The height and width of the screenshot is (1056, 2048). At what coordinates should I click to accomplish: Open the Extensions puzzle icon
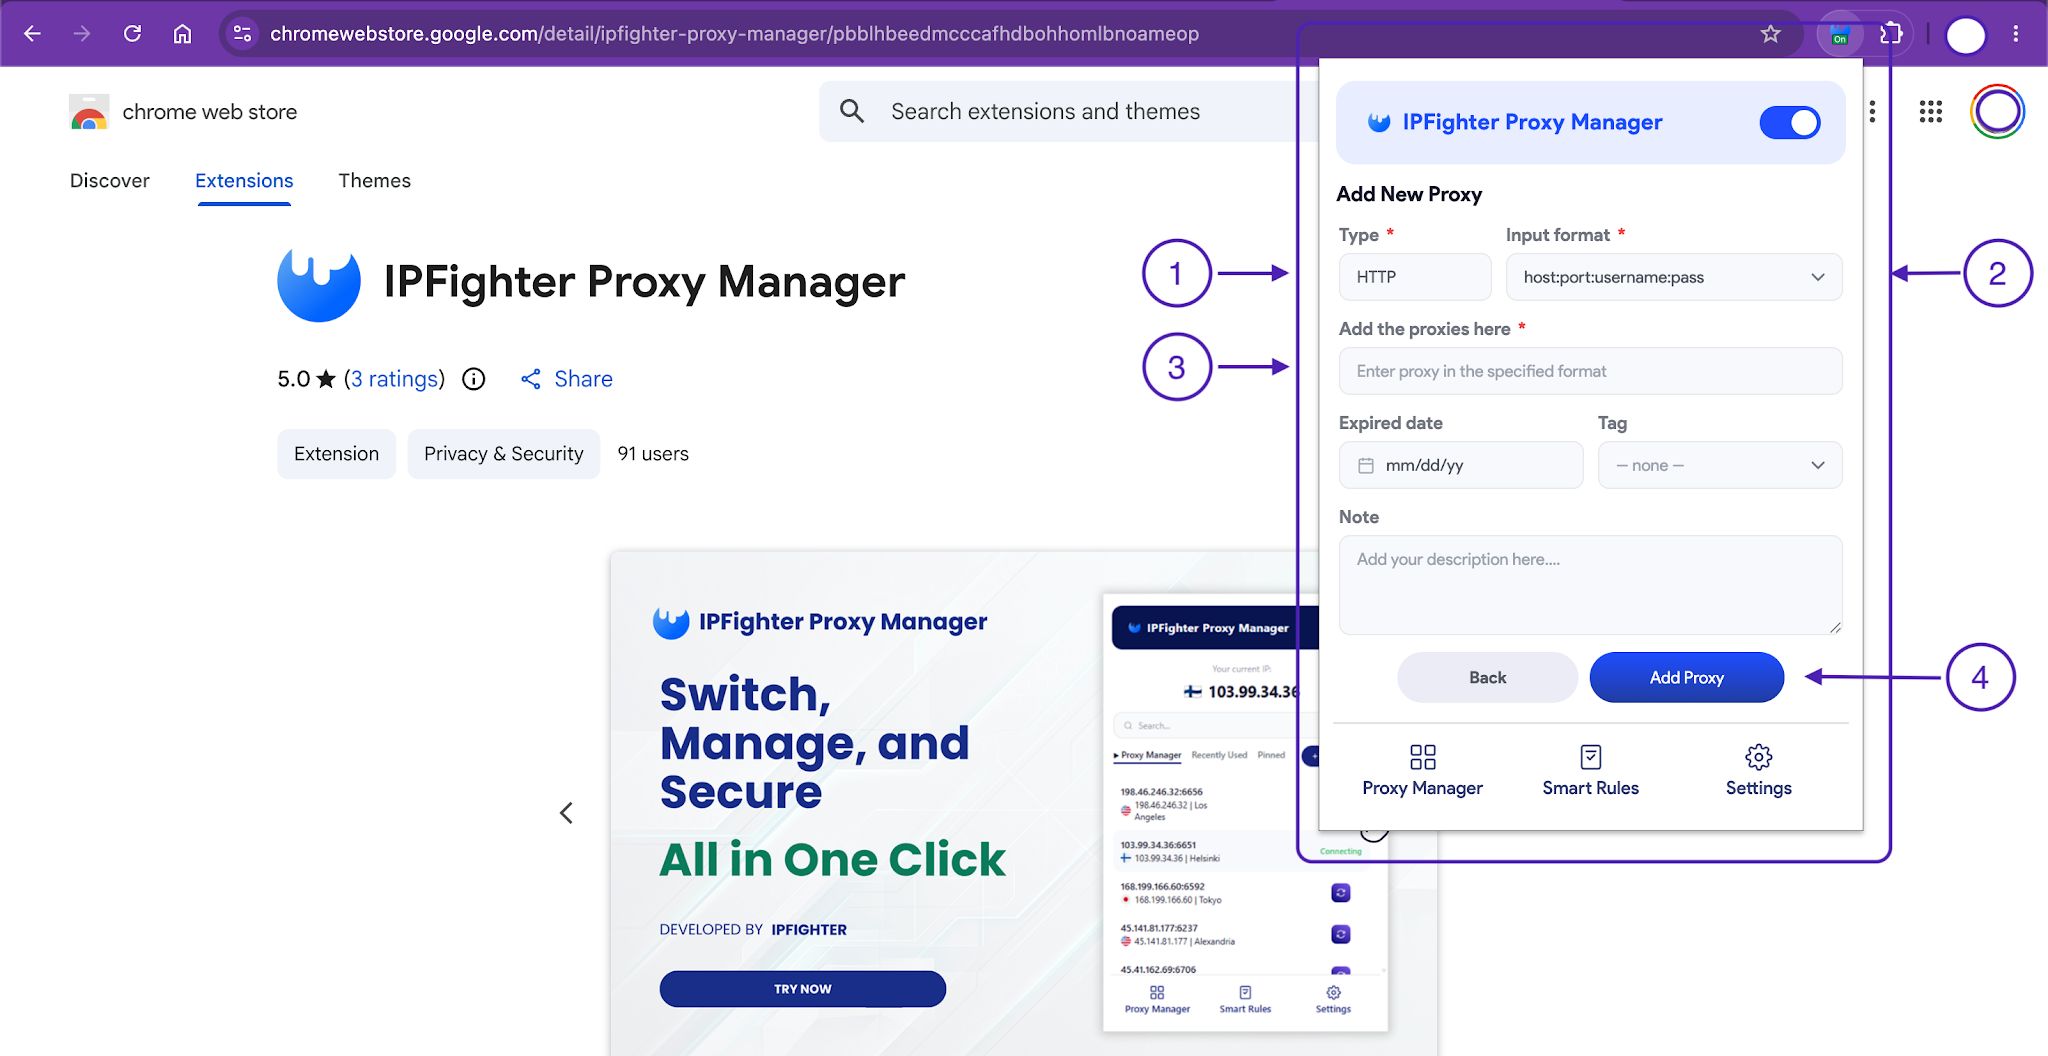pos(1890,34)
